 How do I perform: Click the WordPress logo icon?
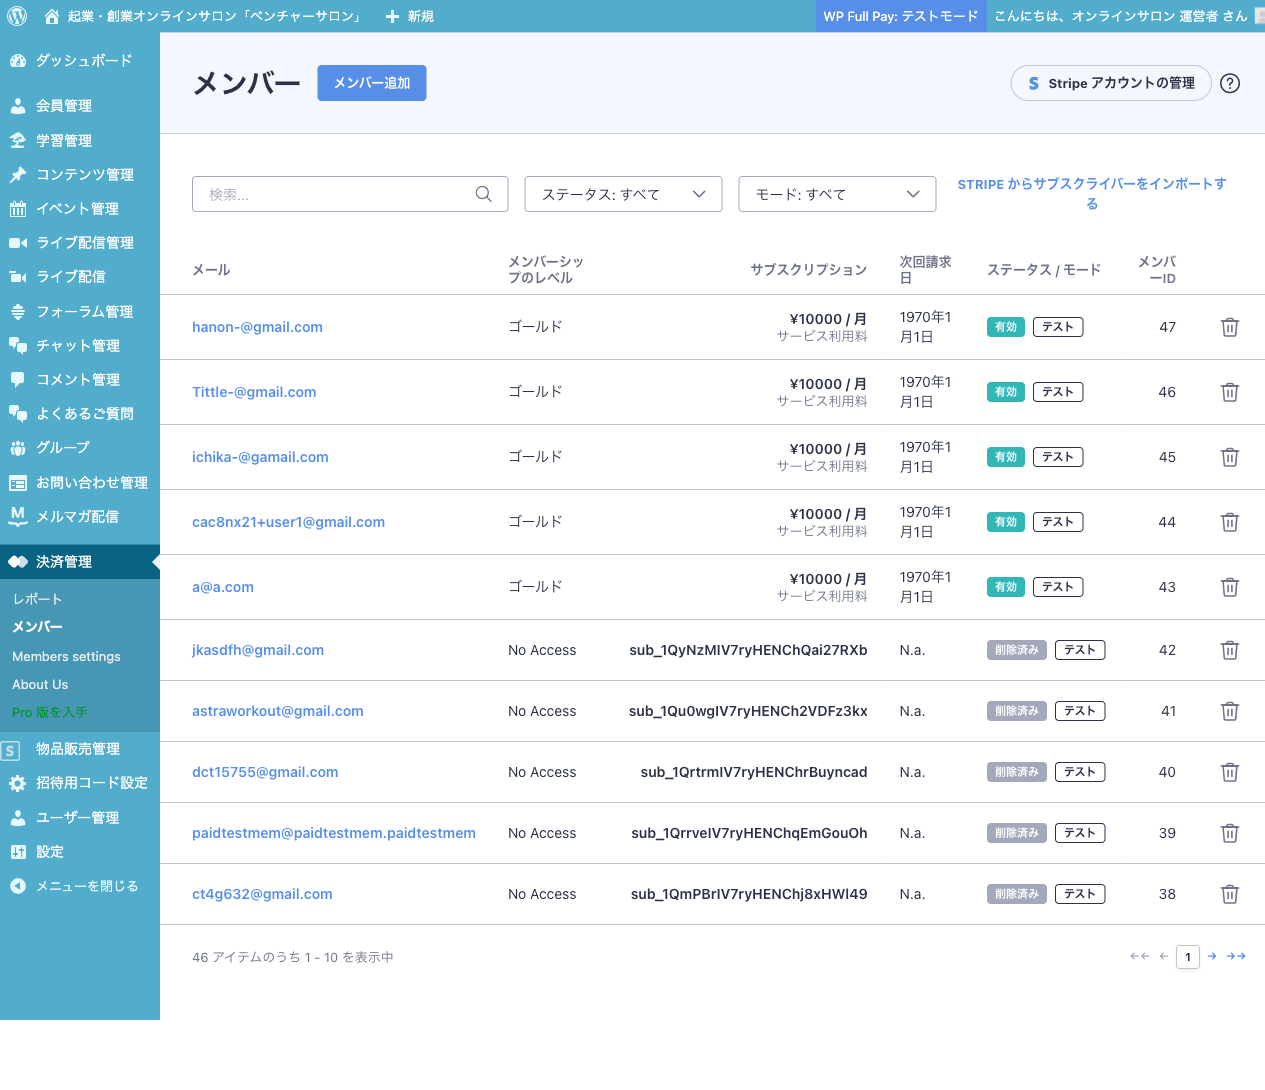(x=17, y=16)
